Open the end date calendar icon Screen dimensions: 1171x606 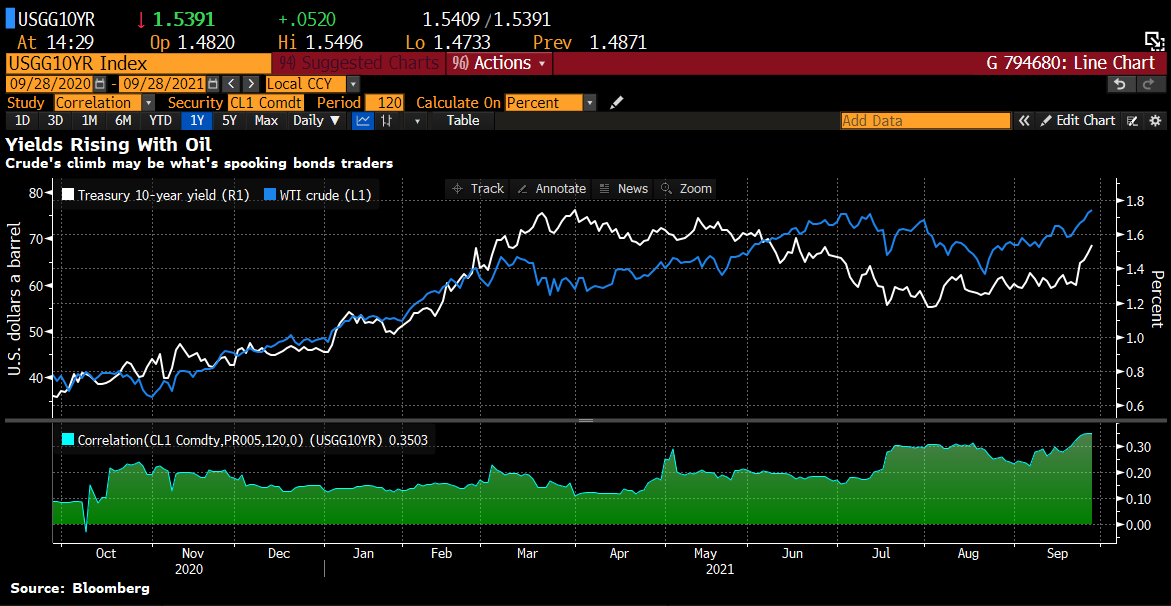211,85
